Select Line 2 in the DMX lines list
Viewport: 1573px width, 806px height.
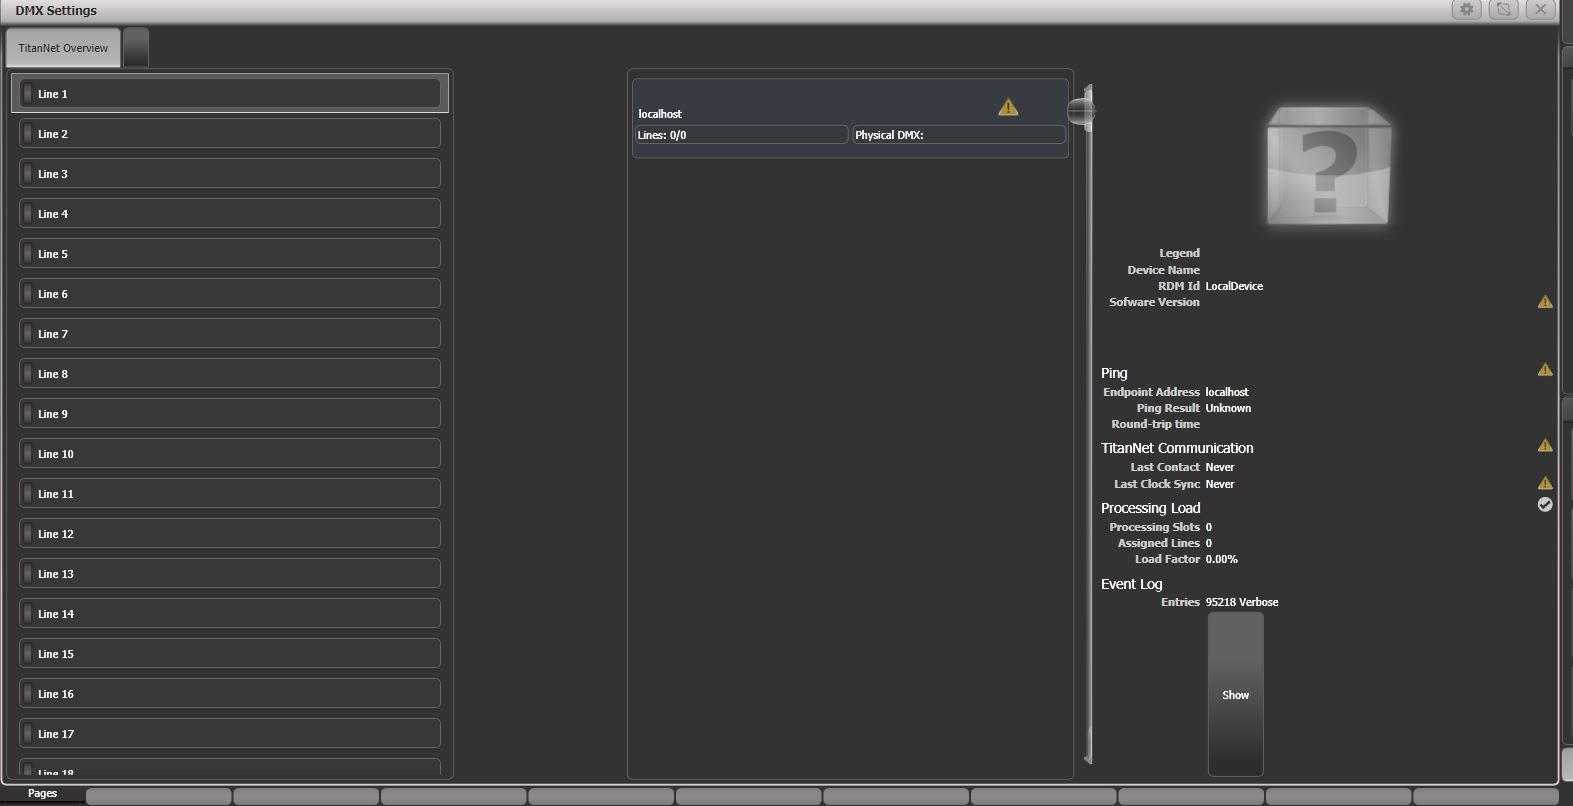point(230,133)
